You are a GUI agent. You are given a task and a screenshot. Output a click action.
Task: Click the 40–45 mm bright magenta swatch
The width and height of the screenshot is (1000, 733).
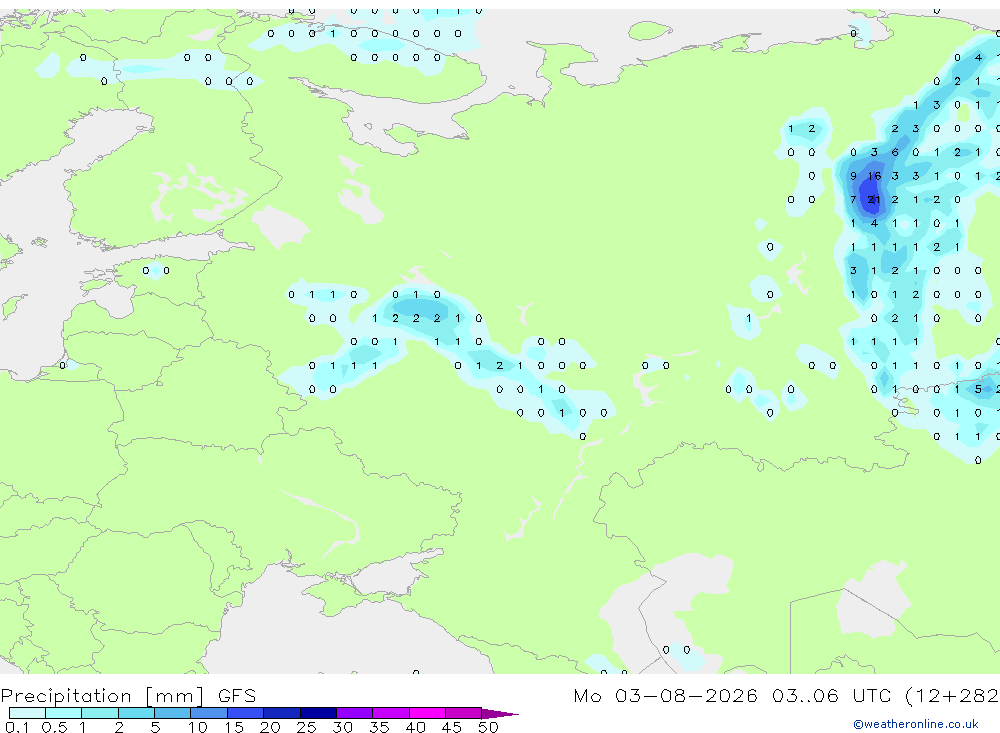(x=427, y=713)
